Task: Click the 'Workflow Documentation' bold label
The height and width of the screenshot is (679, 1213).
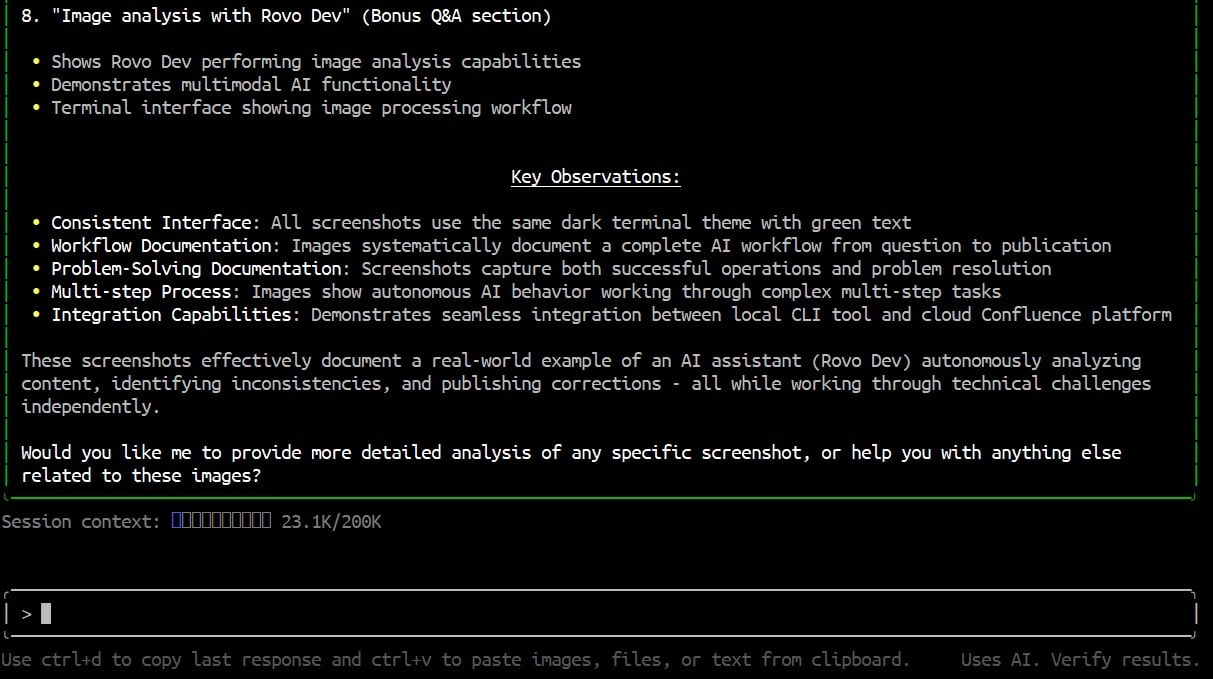Action: [161, 245]
